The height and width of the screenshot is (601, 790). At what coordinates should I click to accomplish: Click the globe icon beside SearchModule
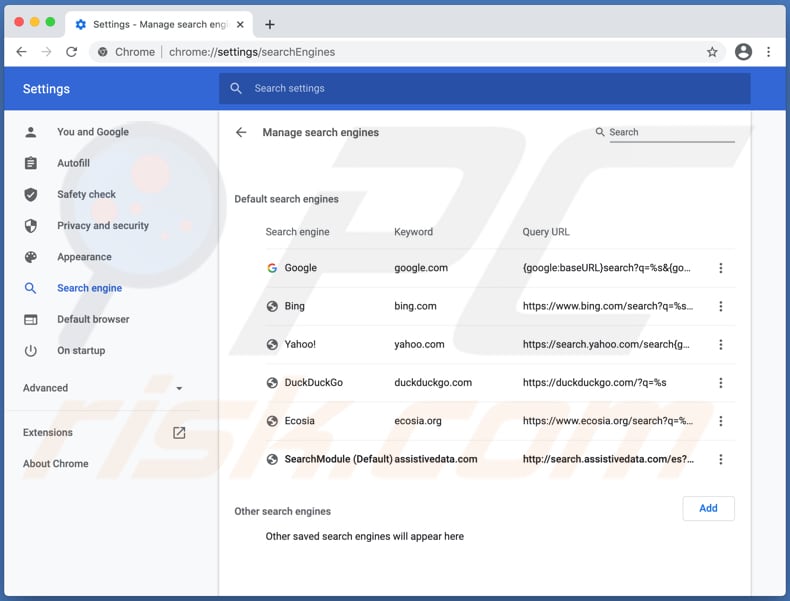coord(272,459)
